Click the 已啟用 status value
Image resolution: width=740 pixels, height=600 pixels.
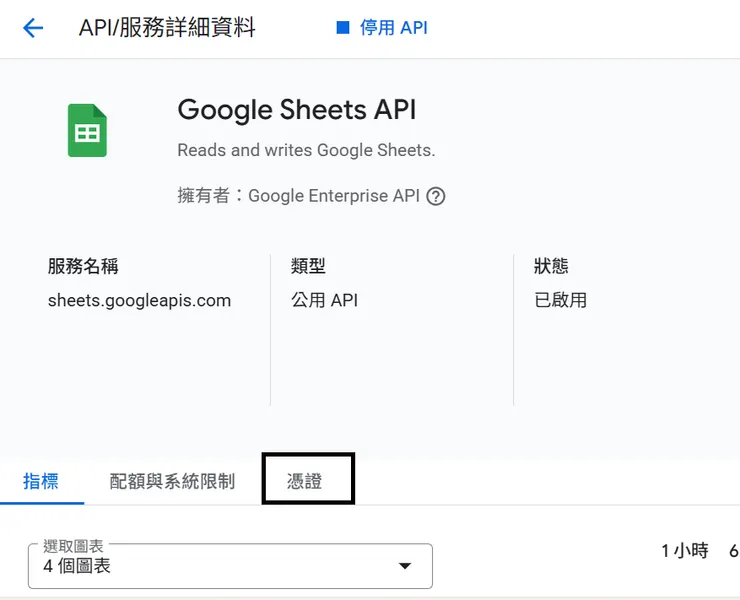pyautogui.click(x=560, y=300)
